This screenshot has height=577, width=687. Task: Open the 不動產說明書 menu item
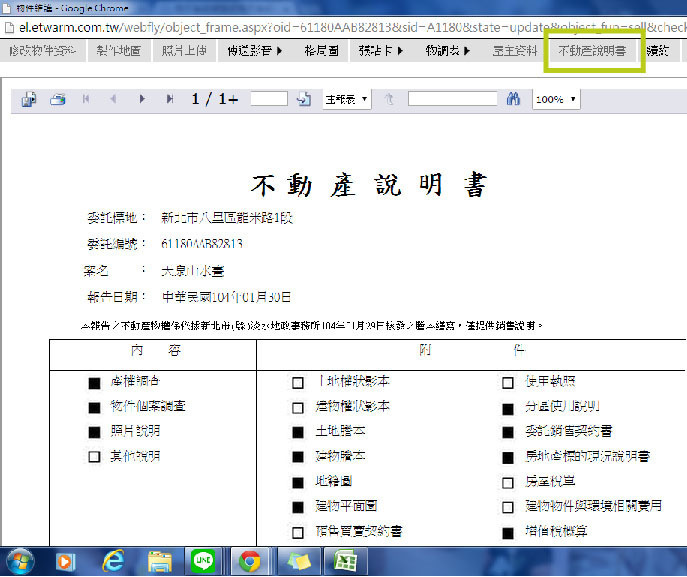592,51
